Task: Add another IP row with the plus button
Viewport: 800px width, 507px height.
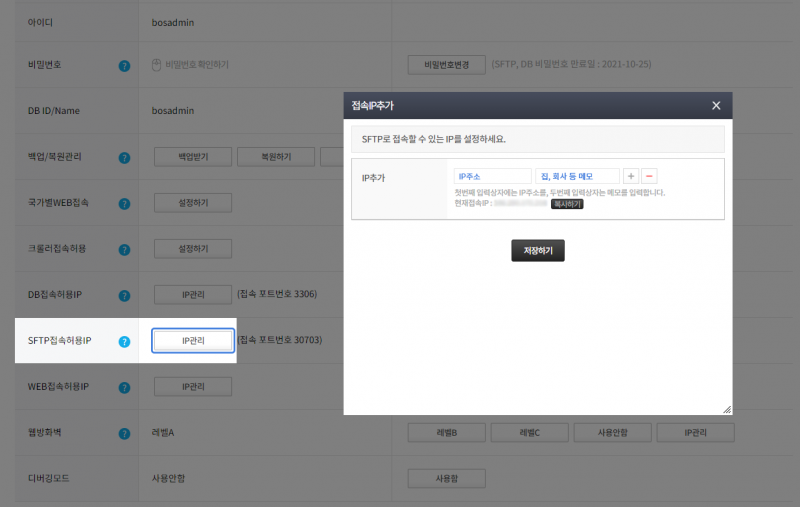Action: pos(630,176)
